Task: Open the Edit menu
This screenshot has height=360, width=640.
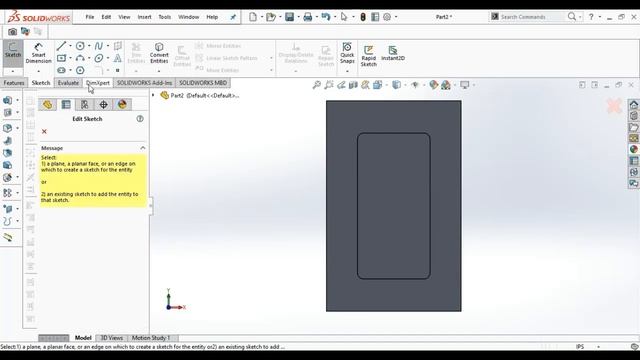Action: tap(106, 17)
